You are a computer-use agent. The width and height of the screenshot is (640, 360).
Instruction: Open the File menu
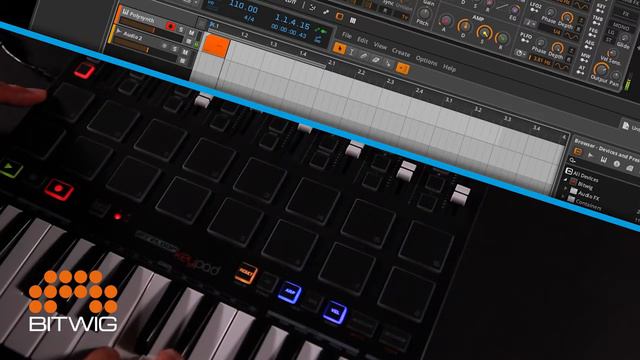pyautogui.click(x=347, y=36)
